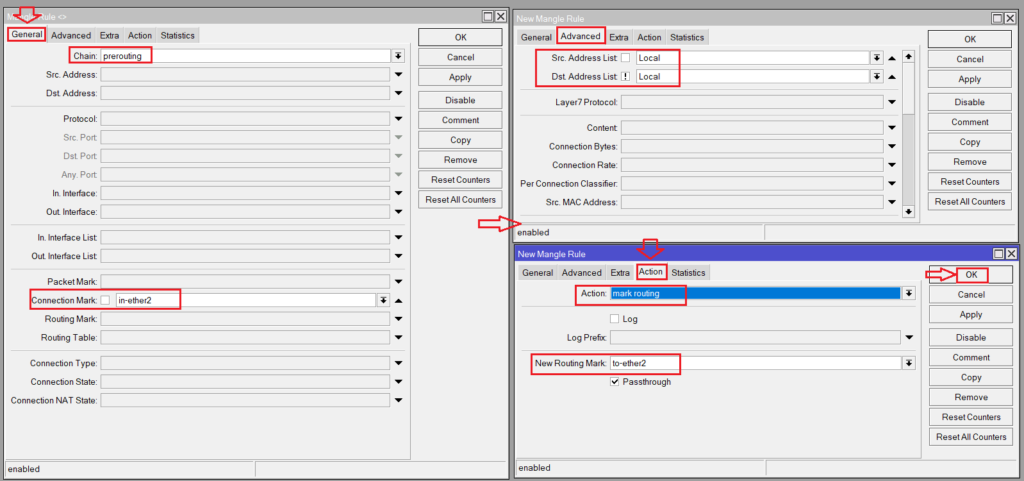Image resolution: width=1024 pixels, height=481 pixels.
Task: Expand the Log Prefix field
Action: [x=908, y=338]
